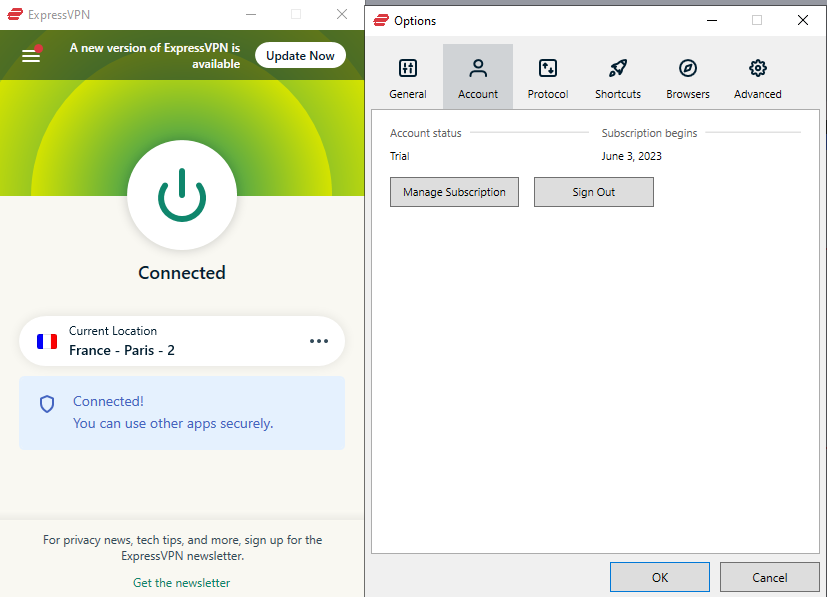Switch to the Browsers options tab
827x597 pixels.
pyautogui.click(x=688, y=77)
